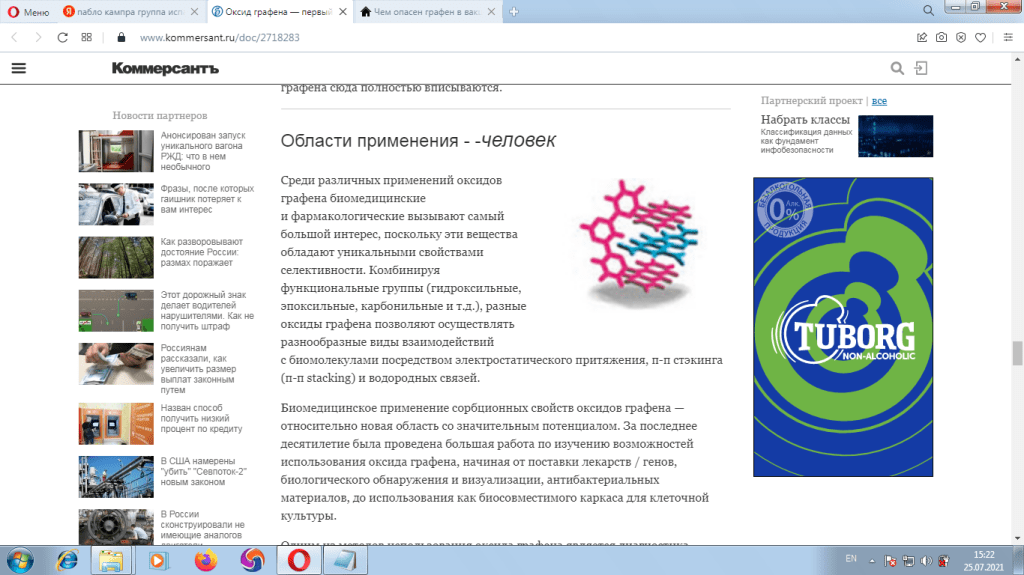This screenshot has width=1024, height=575.
Task: Open news 'Этот дорожный знак делает водителей'
Action: point(207,310)
